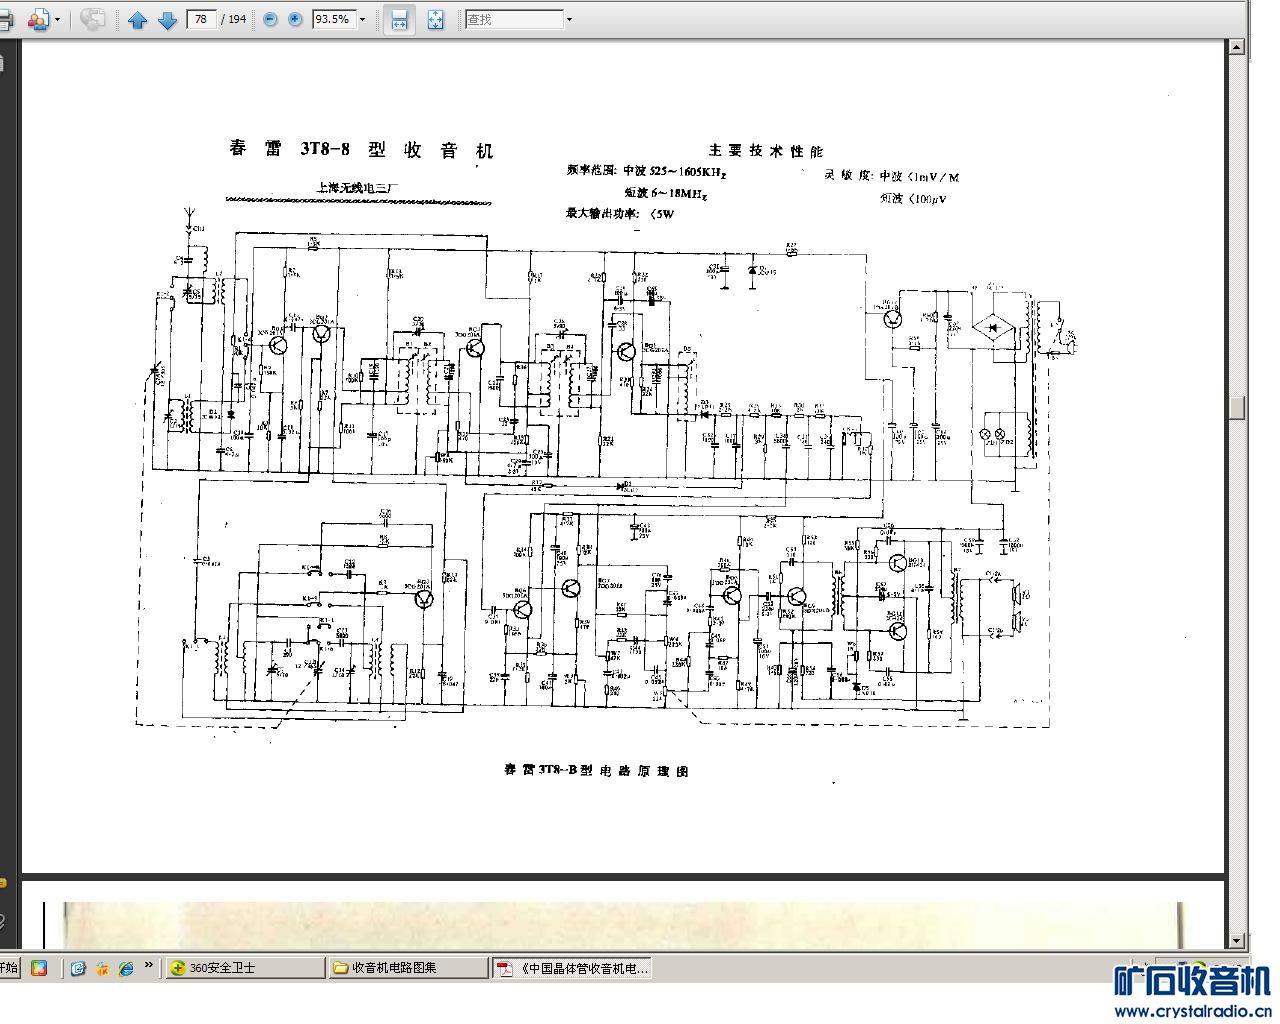The width and height of the screenshot is (1280, 1024).
Task: Expand the collaborate icon dropdown arrow
Action: (57, 19)
